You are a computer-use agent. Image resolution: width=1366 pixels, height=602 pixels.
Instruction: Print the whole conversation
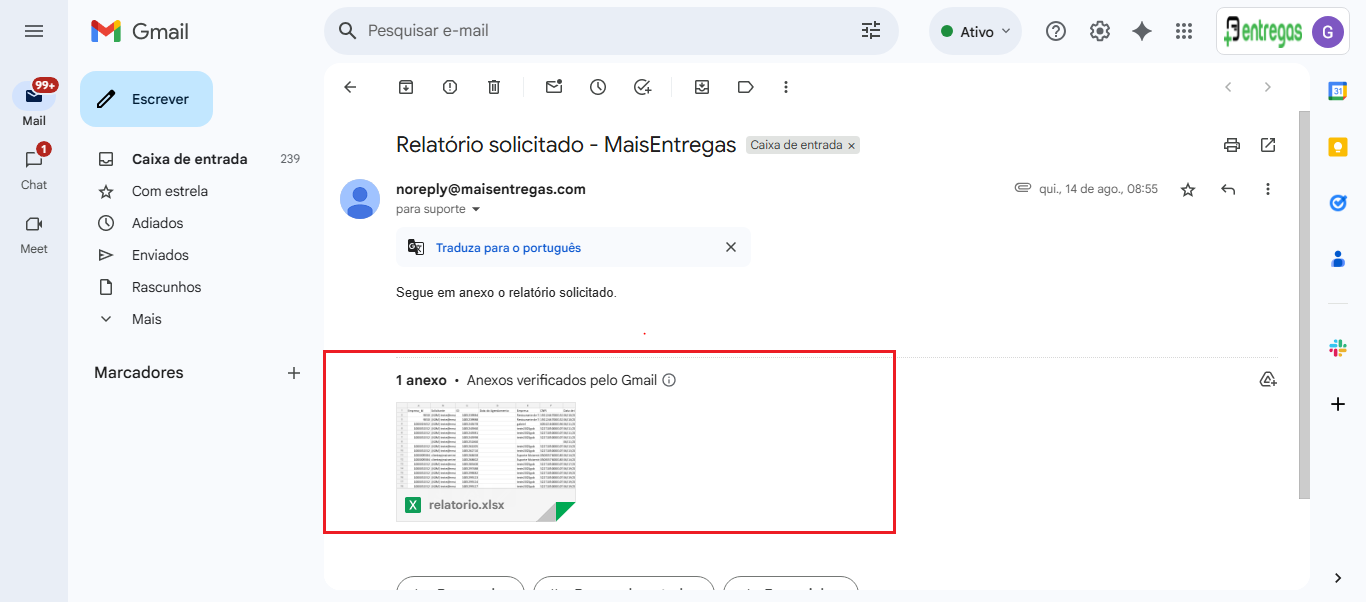1232,145
